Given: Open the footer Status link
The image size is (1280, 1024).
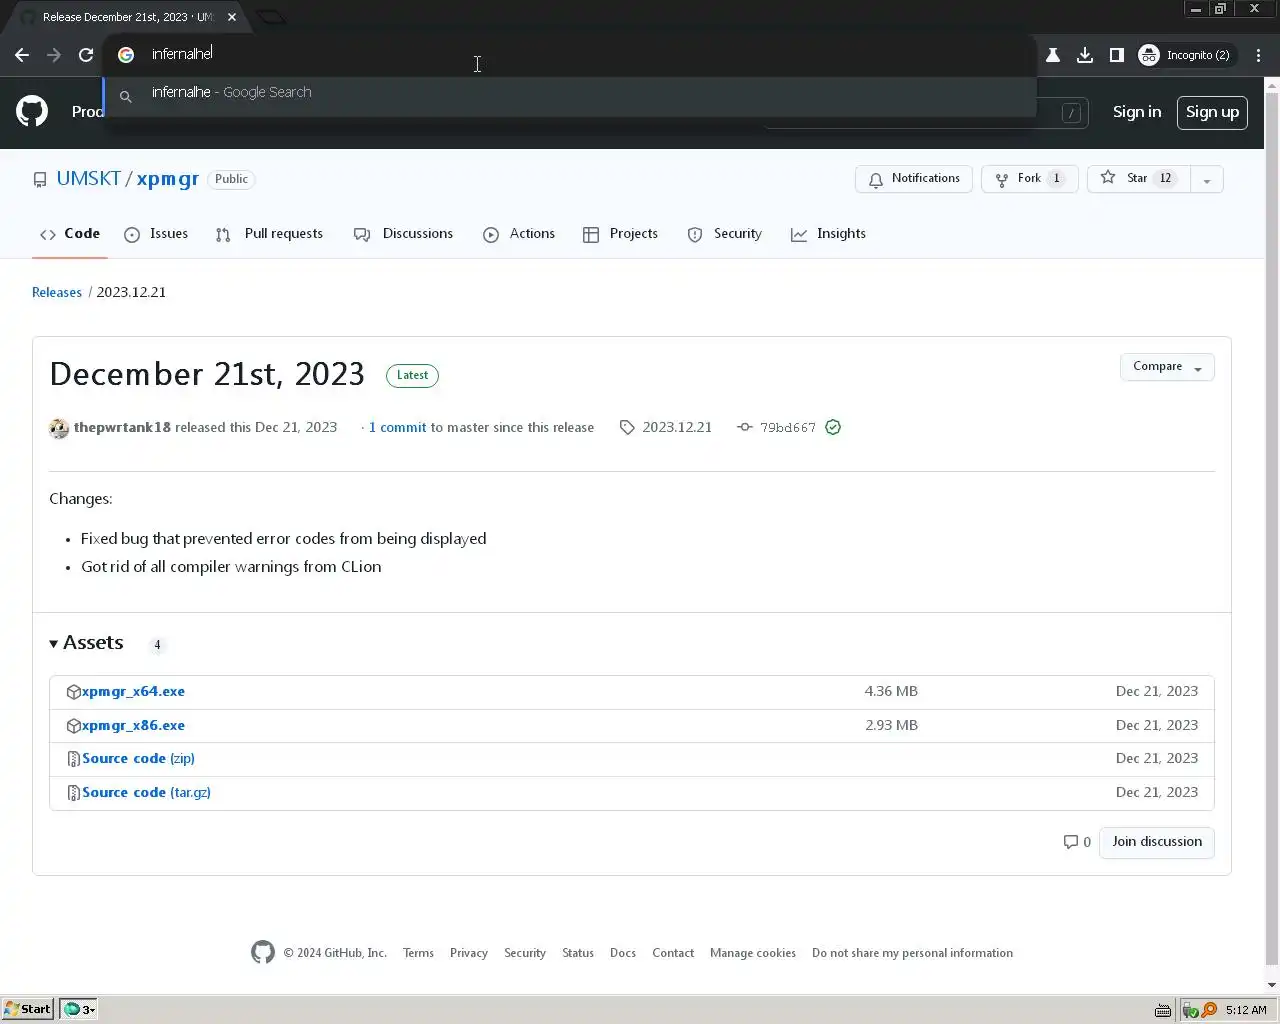Looking at the screenshot, I should pos(578,953).
